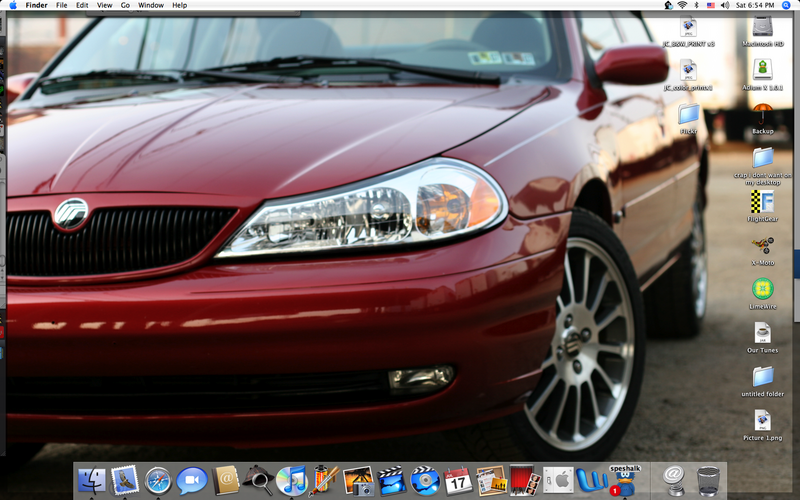
Task: Open the Bluetooth status menu
Action: (x=696, y=5)
